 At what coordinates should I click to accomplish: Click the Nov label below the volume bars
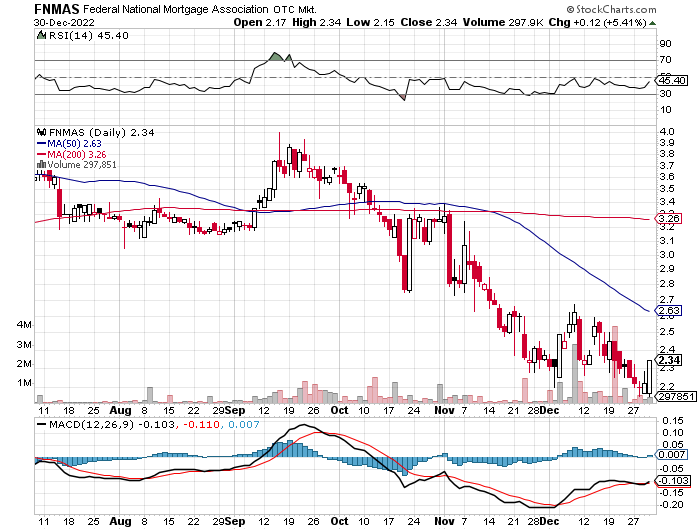pyautogui.click(x=444, y=410)
